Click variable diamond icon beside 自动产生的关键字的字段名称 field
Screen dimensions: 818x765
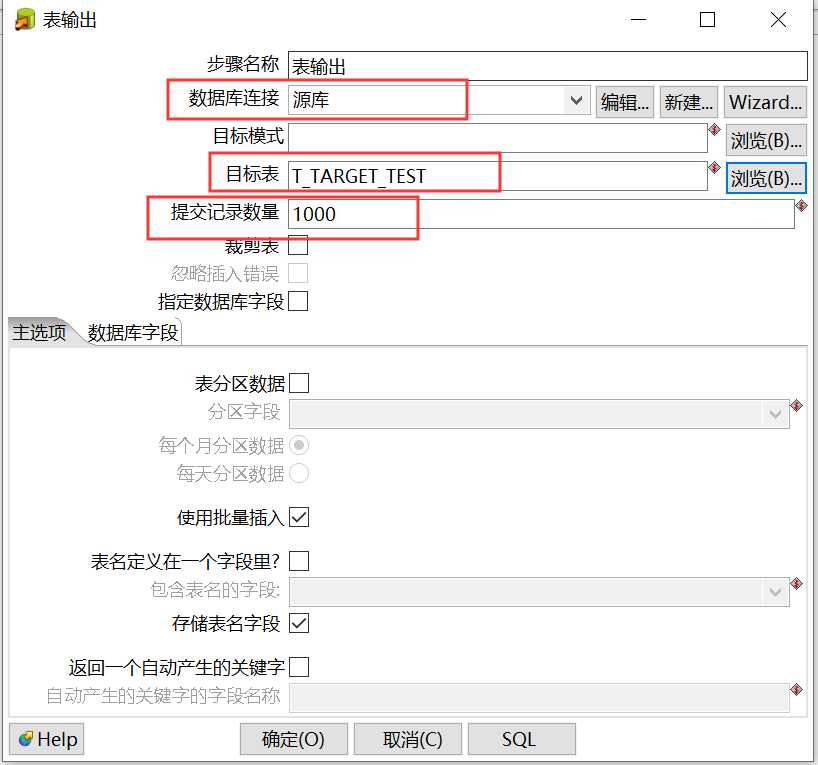(x=796, y=689)
